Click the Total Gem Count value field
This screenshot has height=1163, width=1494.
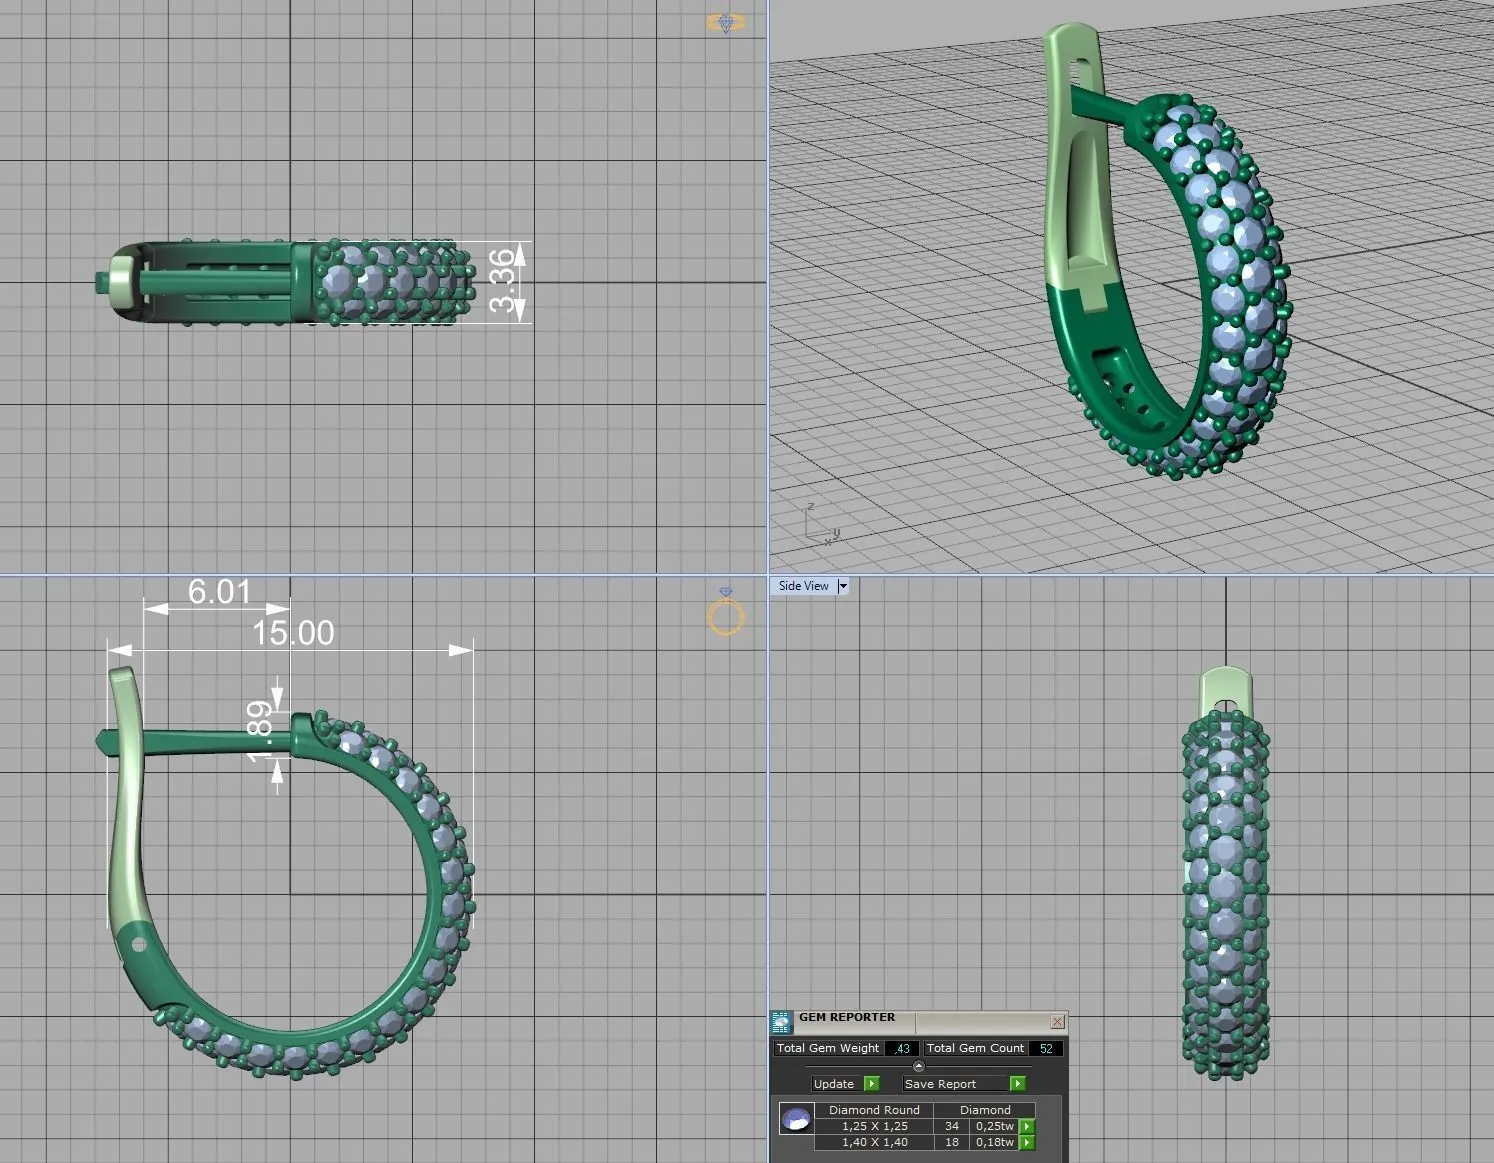(1046, 1049)
